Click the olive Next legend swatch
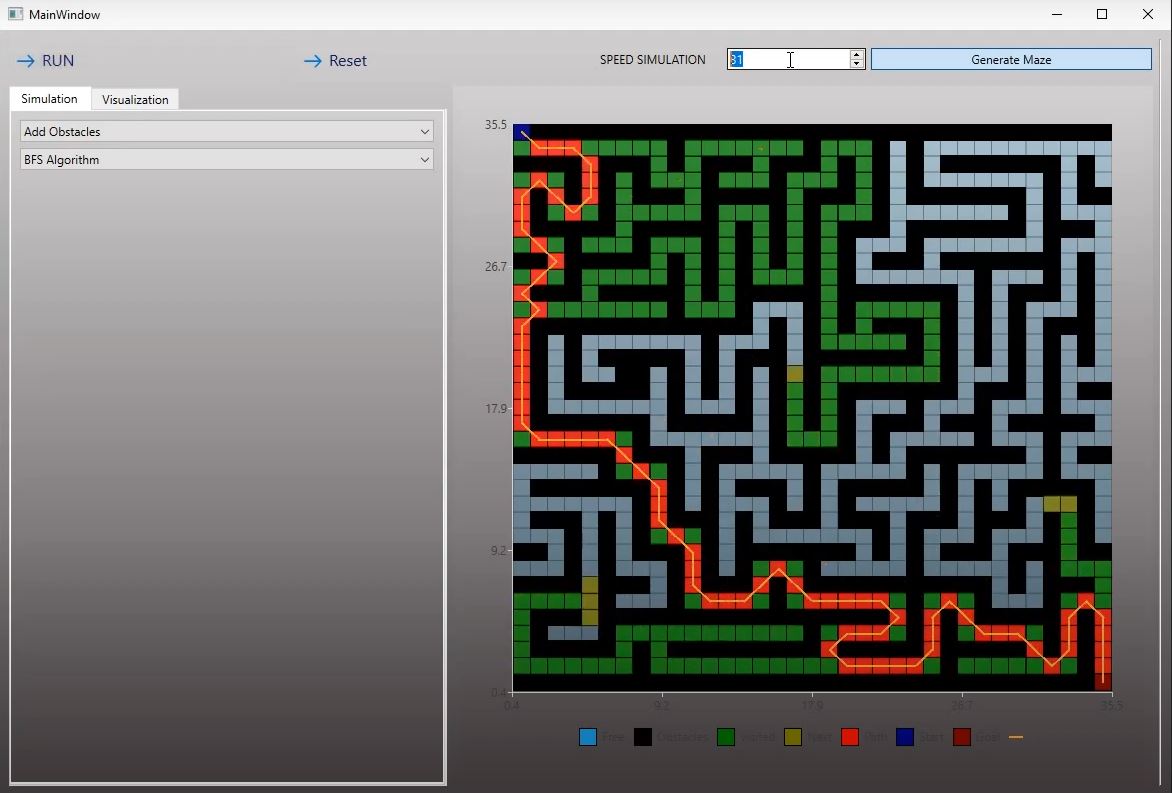The image size is (1172, 793). tap(793, 737)
